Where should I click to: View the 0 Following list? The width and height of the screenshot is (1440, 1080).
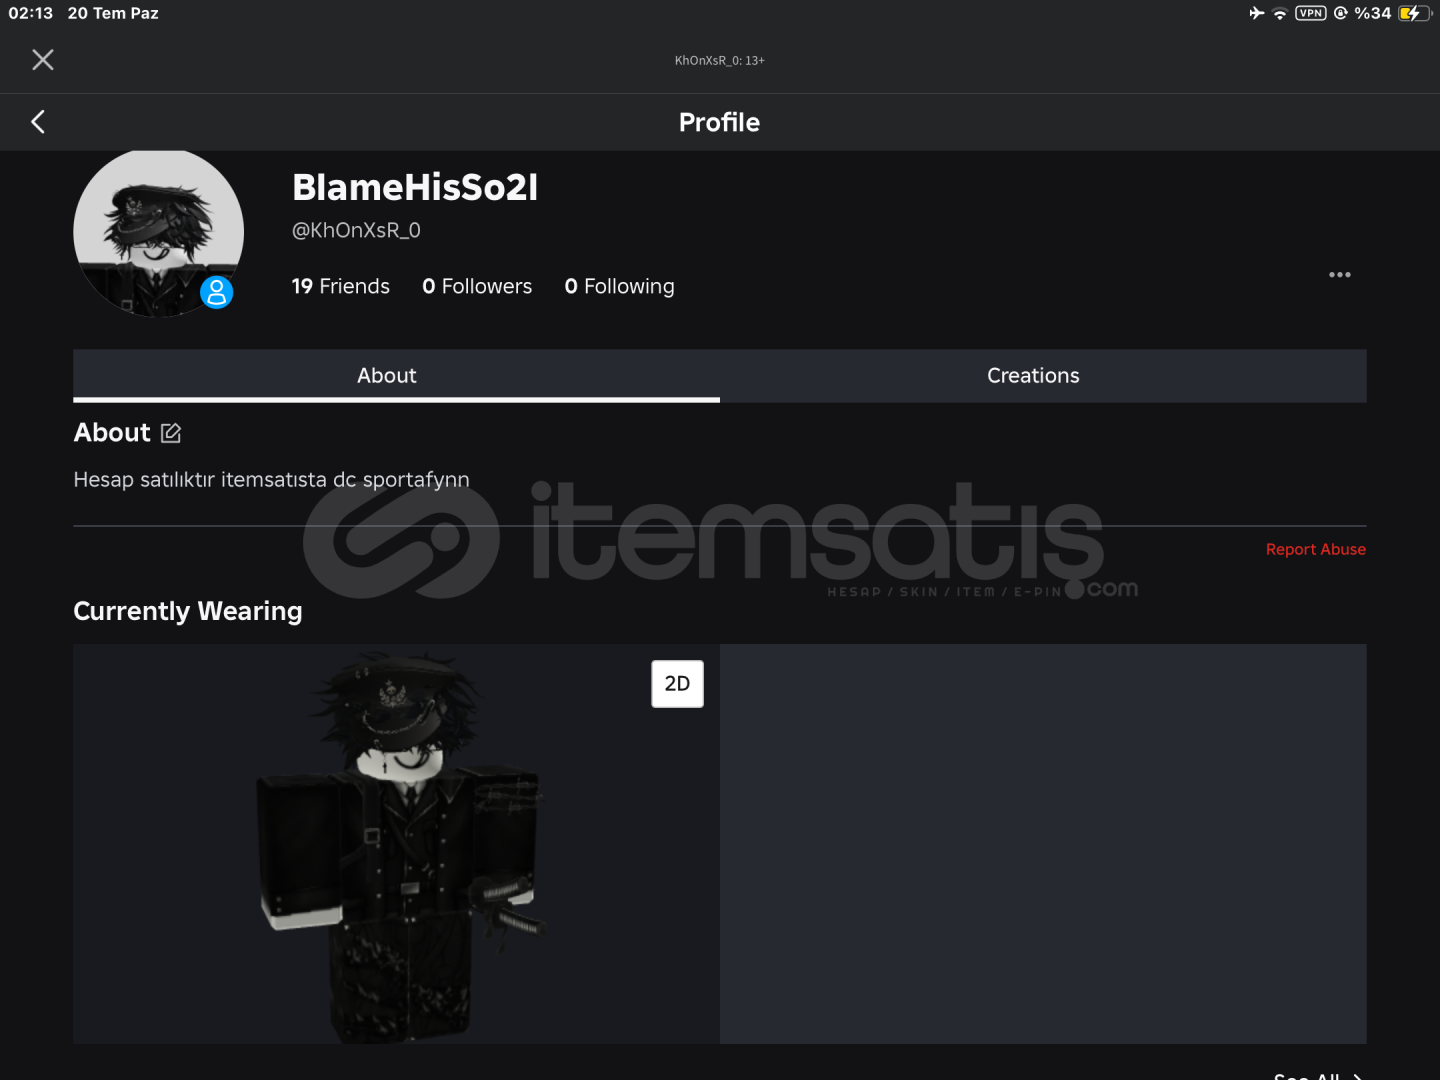[x=619, y=287]
